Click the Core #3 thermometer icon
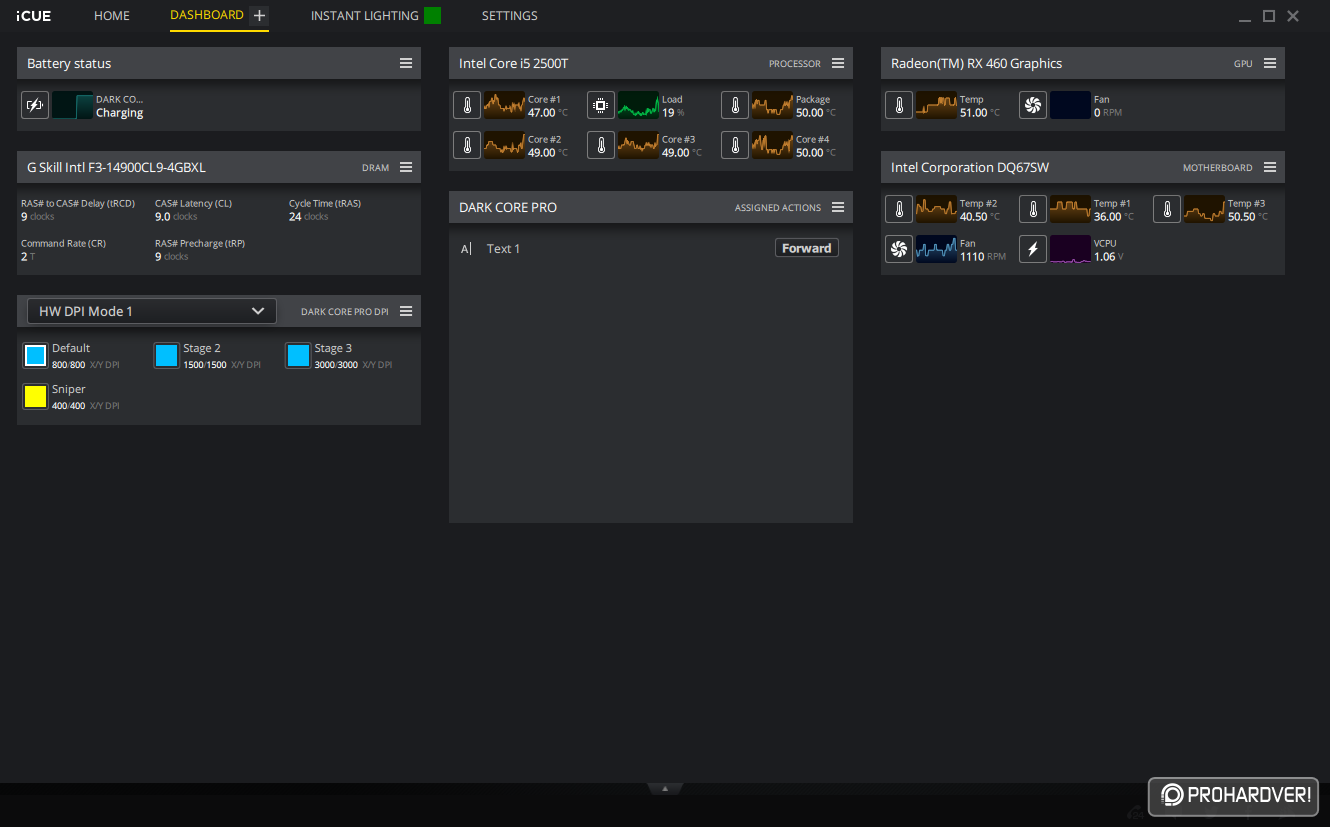 (x=601, y=145)
